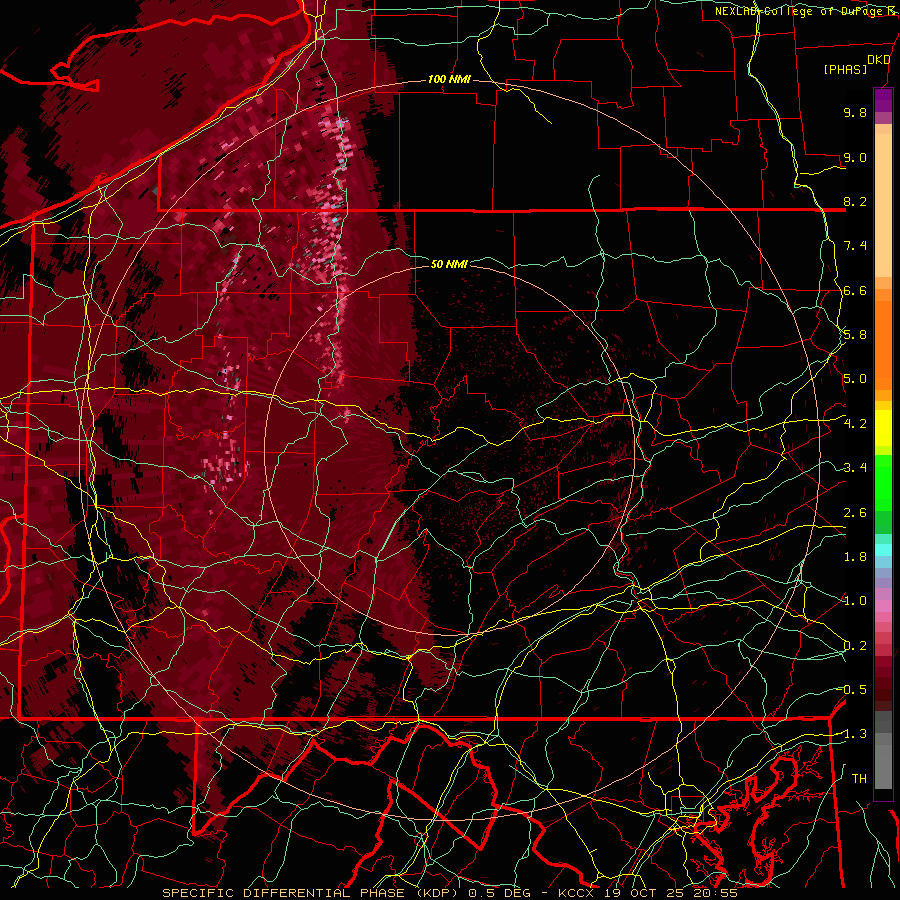This screenshot has width=900, height=900.
Task: Click the 1.0 legend value
Action: (855, 601)
